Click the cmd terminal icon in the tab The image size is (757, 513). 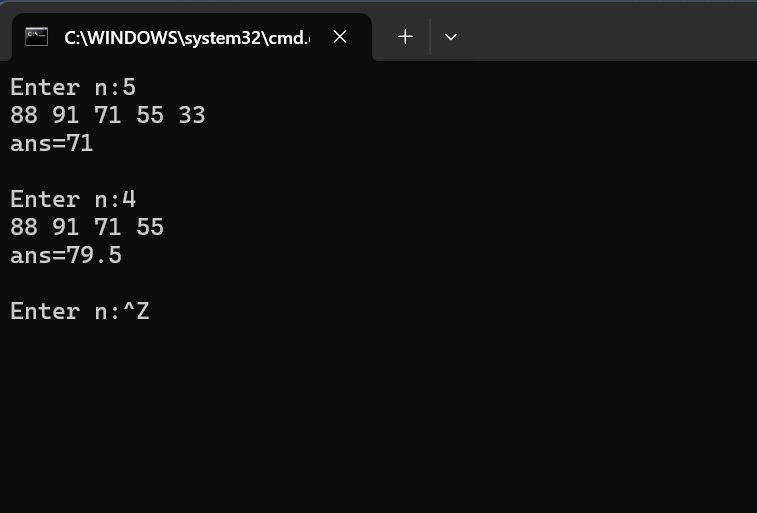click(x=37, y=37)
